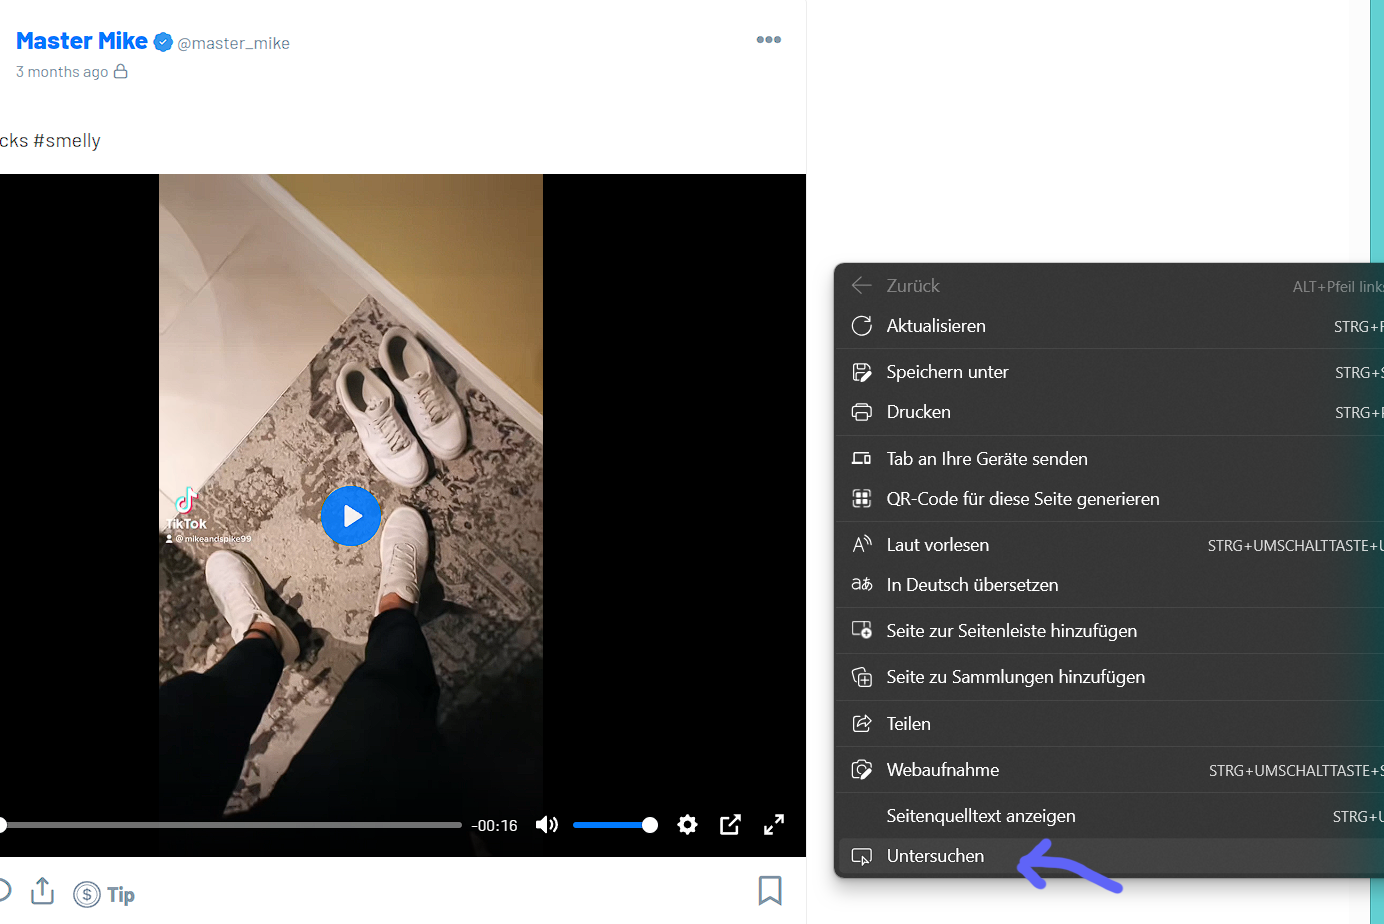
Task: Mute the video using the speaker icon
Action: 547,825
